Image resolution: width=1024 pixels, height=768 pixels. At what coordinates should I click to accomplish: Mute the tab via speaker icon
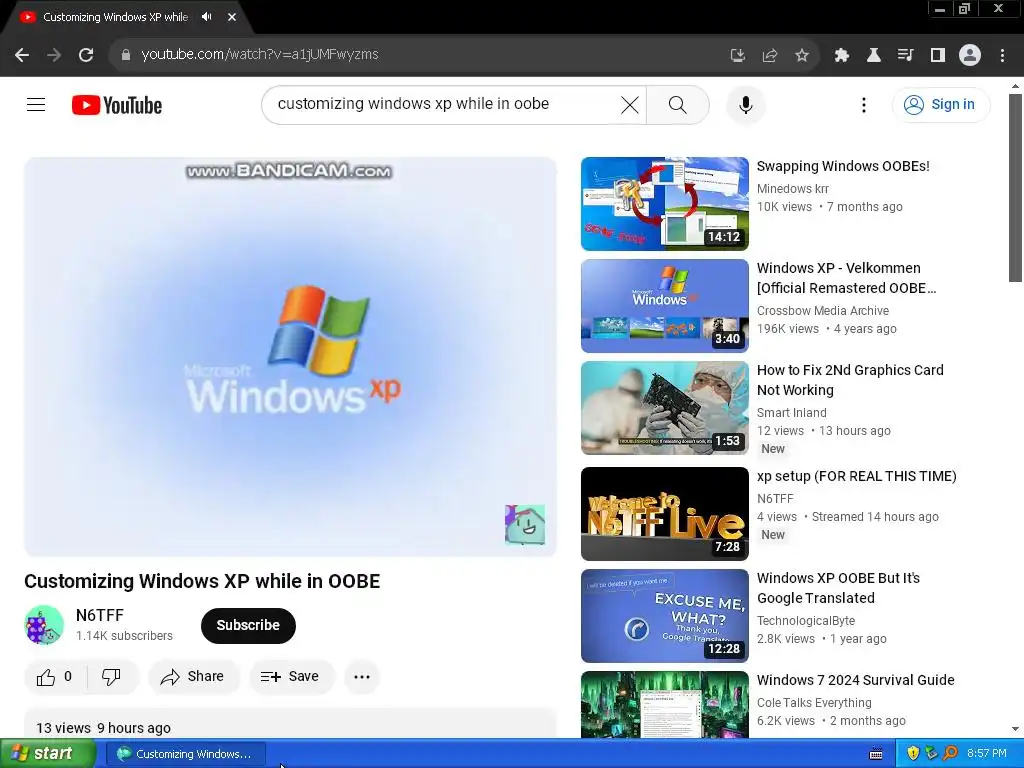coord(207,17)
